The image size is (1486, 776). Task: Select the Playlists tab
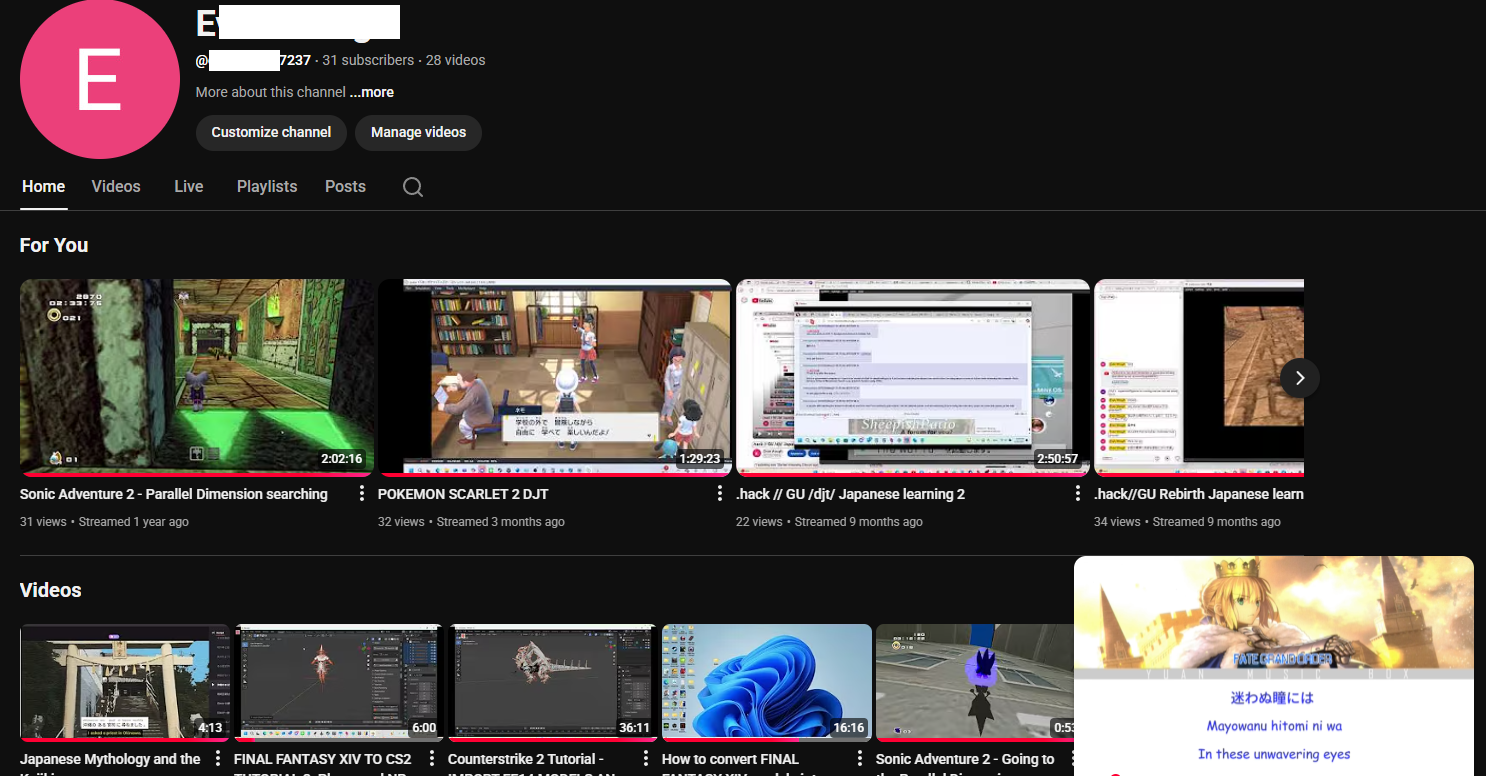click(x=267, y=187)
